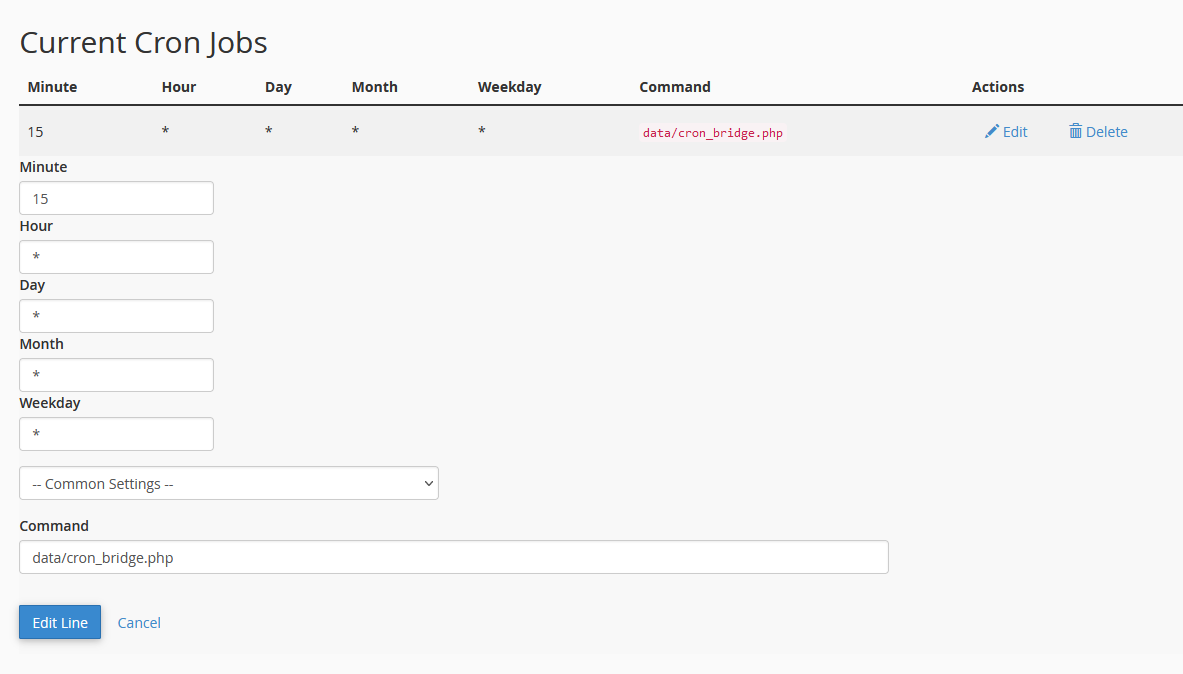Click the Minute column header in table
This screenshot has height=674, width=1183.
[x=52, y=87]
